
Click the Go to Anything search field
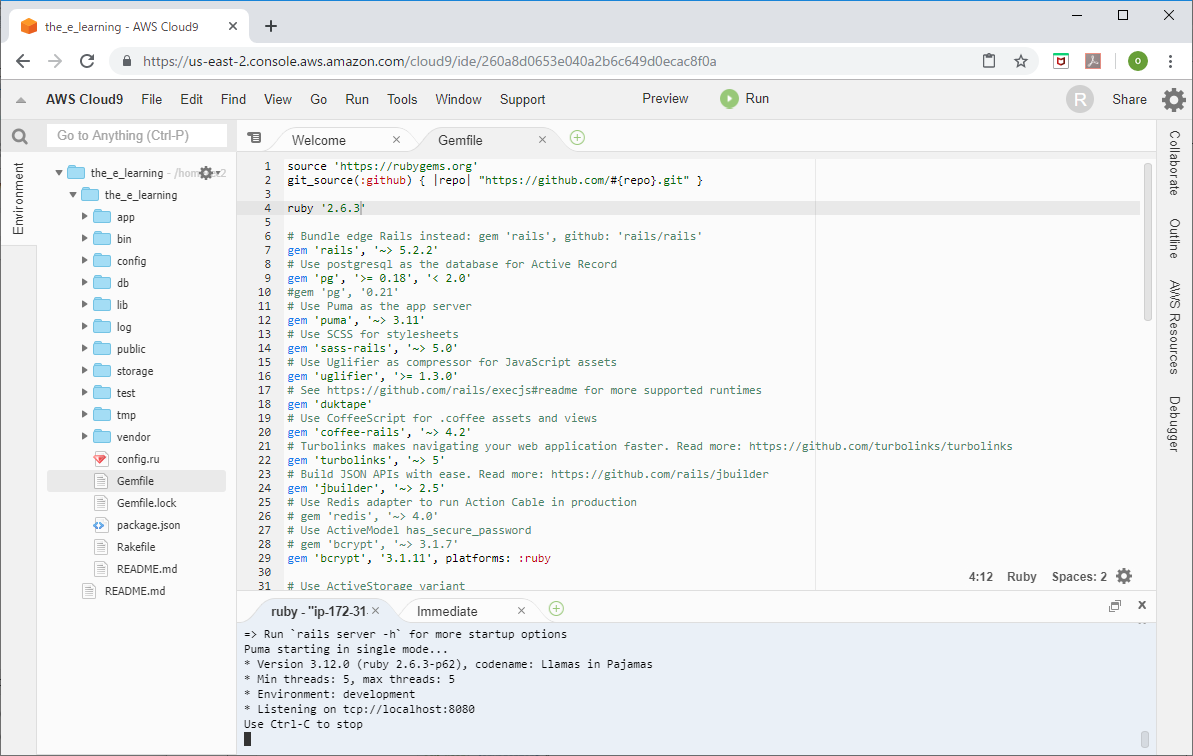137,135
